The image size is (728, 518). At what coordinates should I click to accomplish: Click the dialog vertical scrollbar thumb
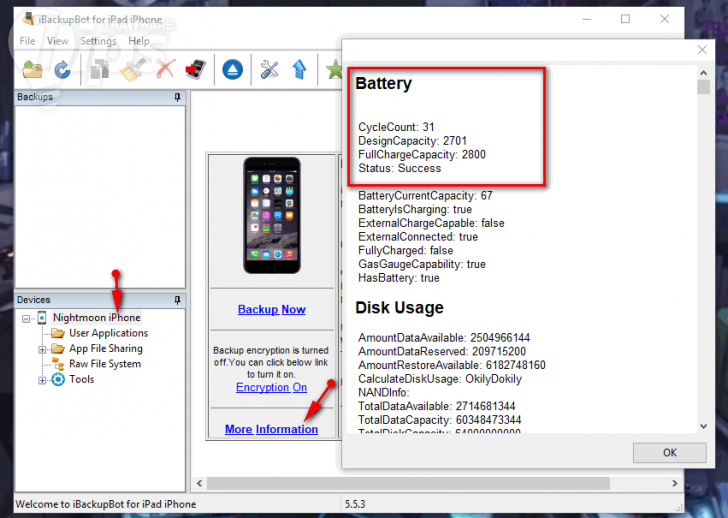pyautogui.click(x=703, y=87)
